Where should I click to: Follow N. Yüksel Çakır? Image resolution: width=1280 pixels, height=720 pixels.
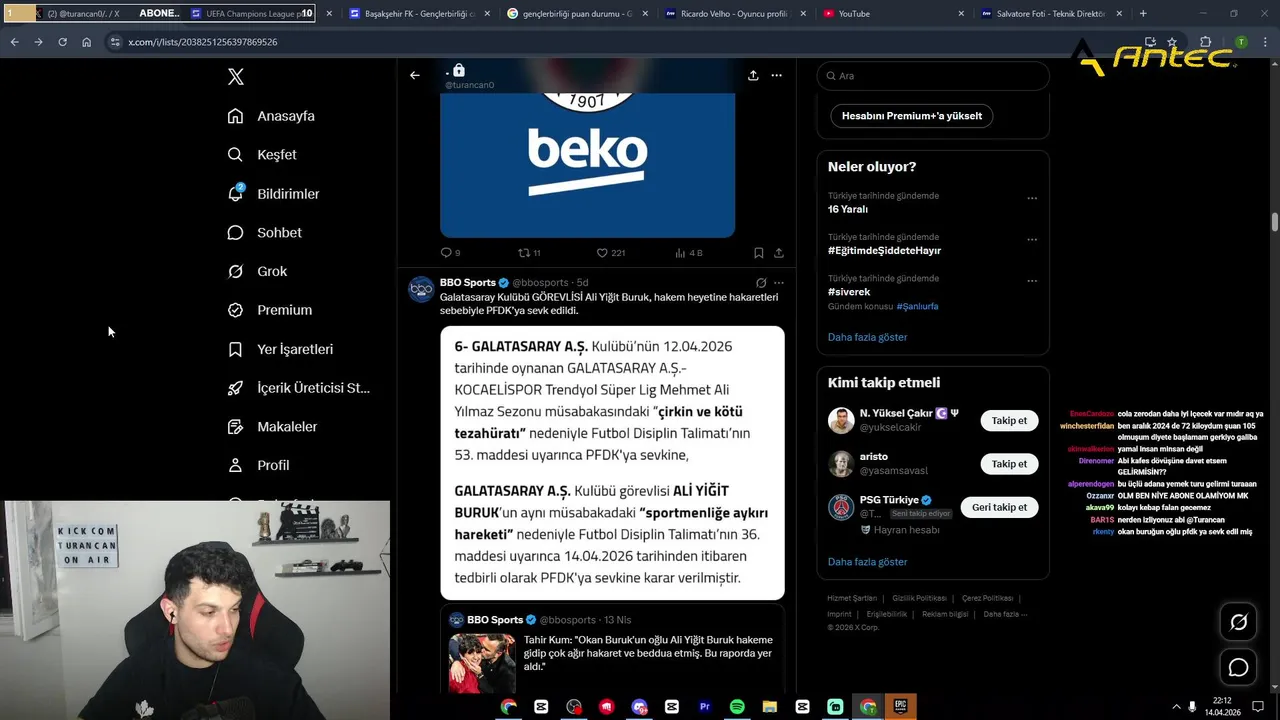click(x=1009, y=421)
